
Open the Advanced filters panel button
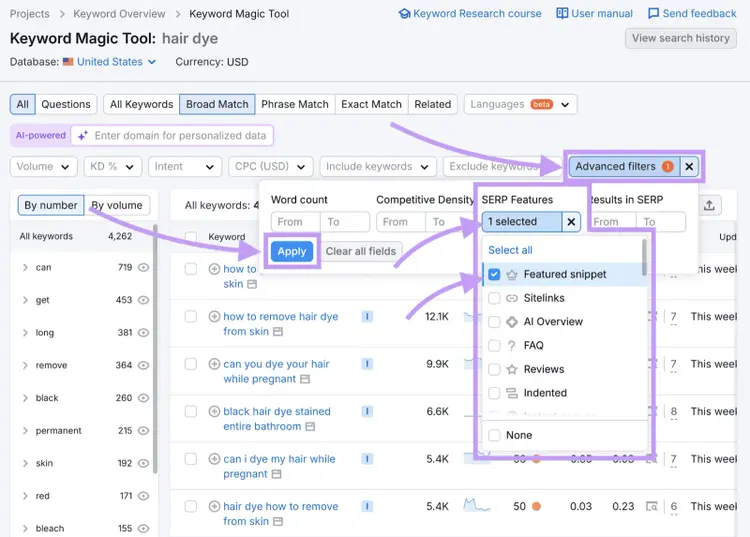tap(624, 166)
